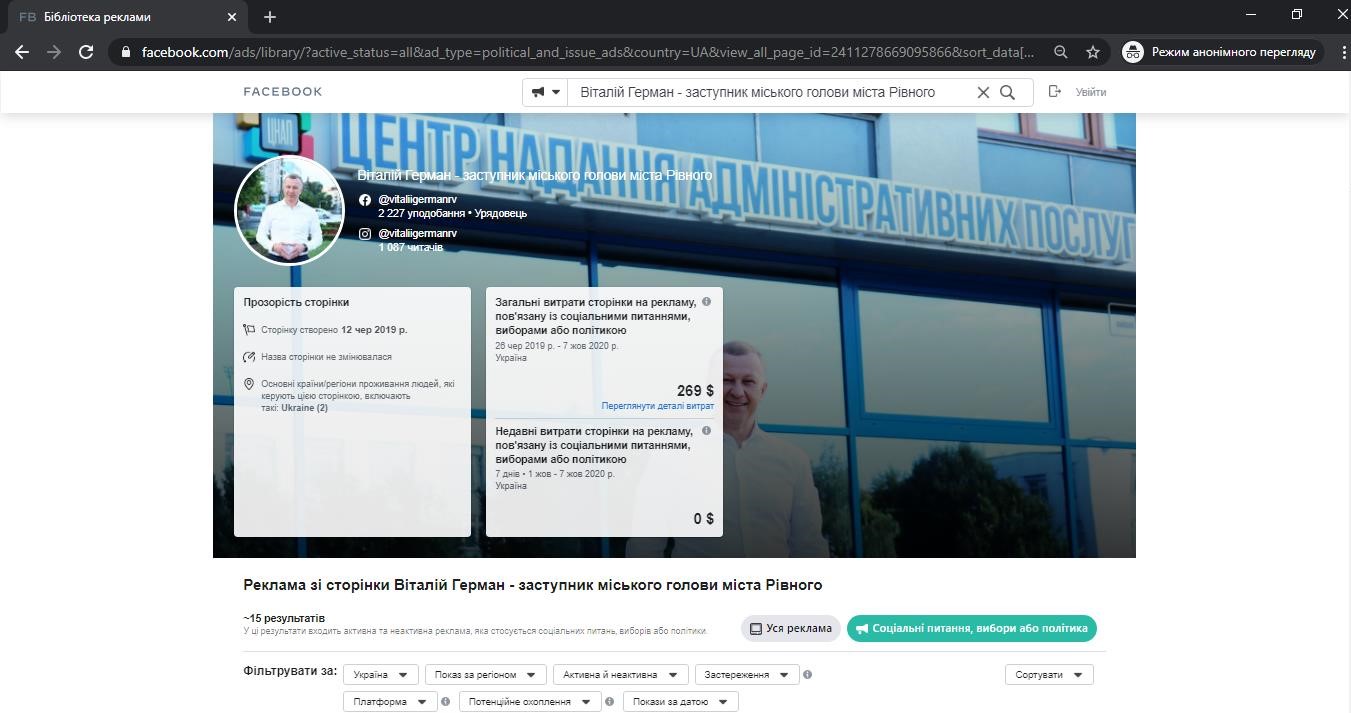The image size is (1351, 713).
Task: Click info icon next to Платформа
Action: coord(446,702)
